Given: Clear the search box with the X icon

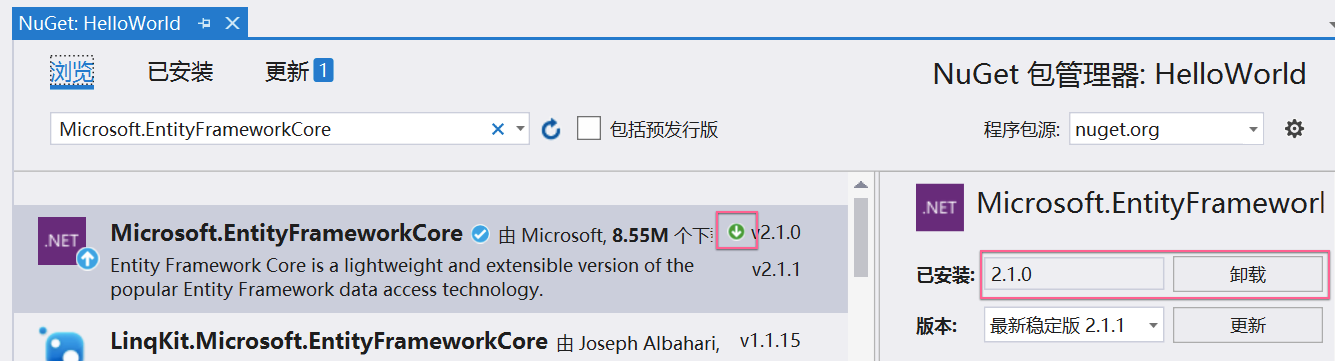Looking at the screenshot, I should [497, 129].
